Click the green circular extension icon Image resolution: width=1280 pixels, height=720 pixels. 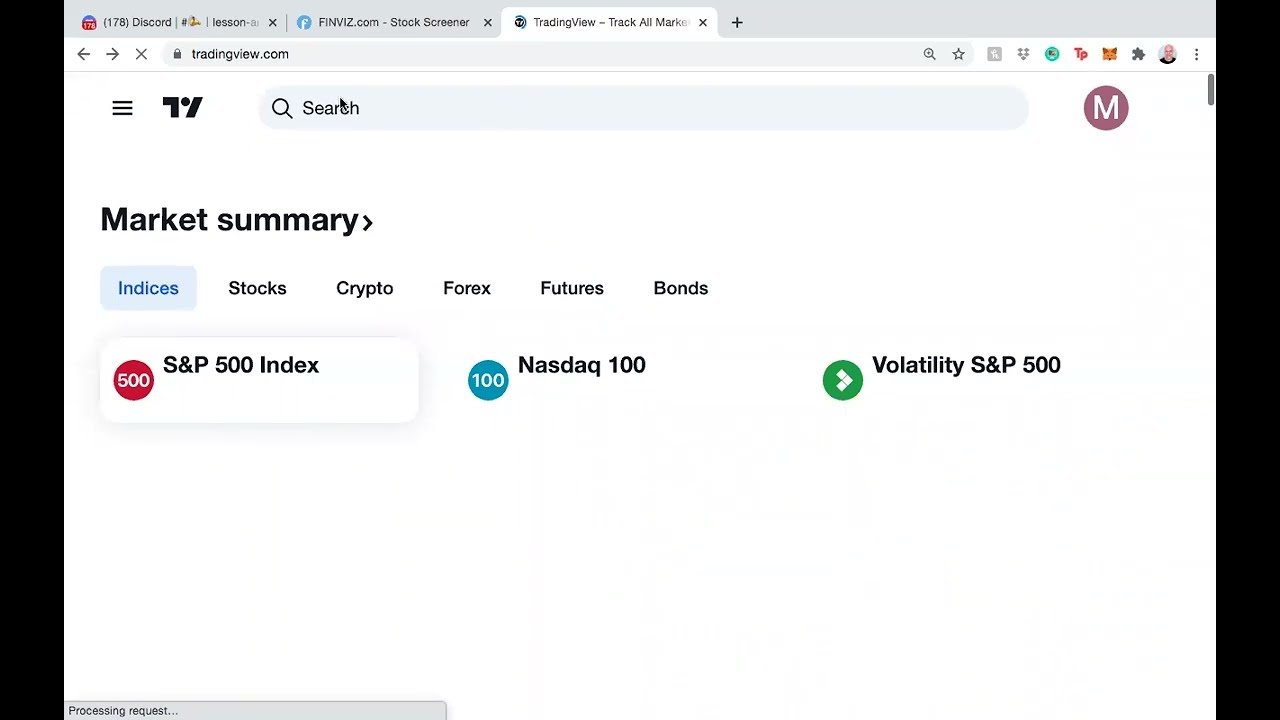(x=1052, y=54)
